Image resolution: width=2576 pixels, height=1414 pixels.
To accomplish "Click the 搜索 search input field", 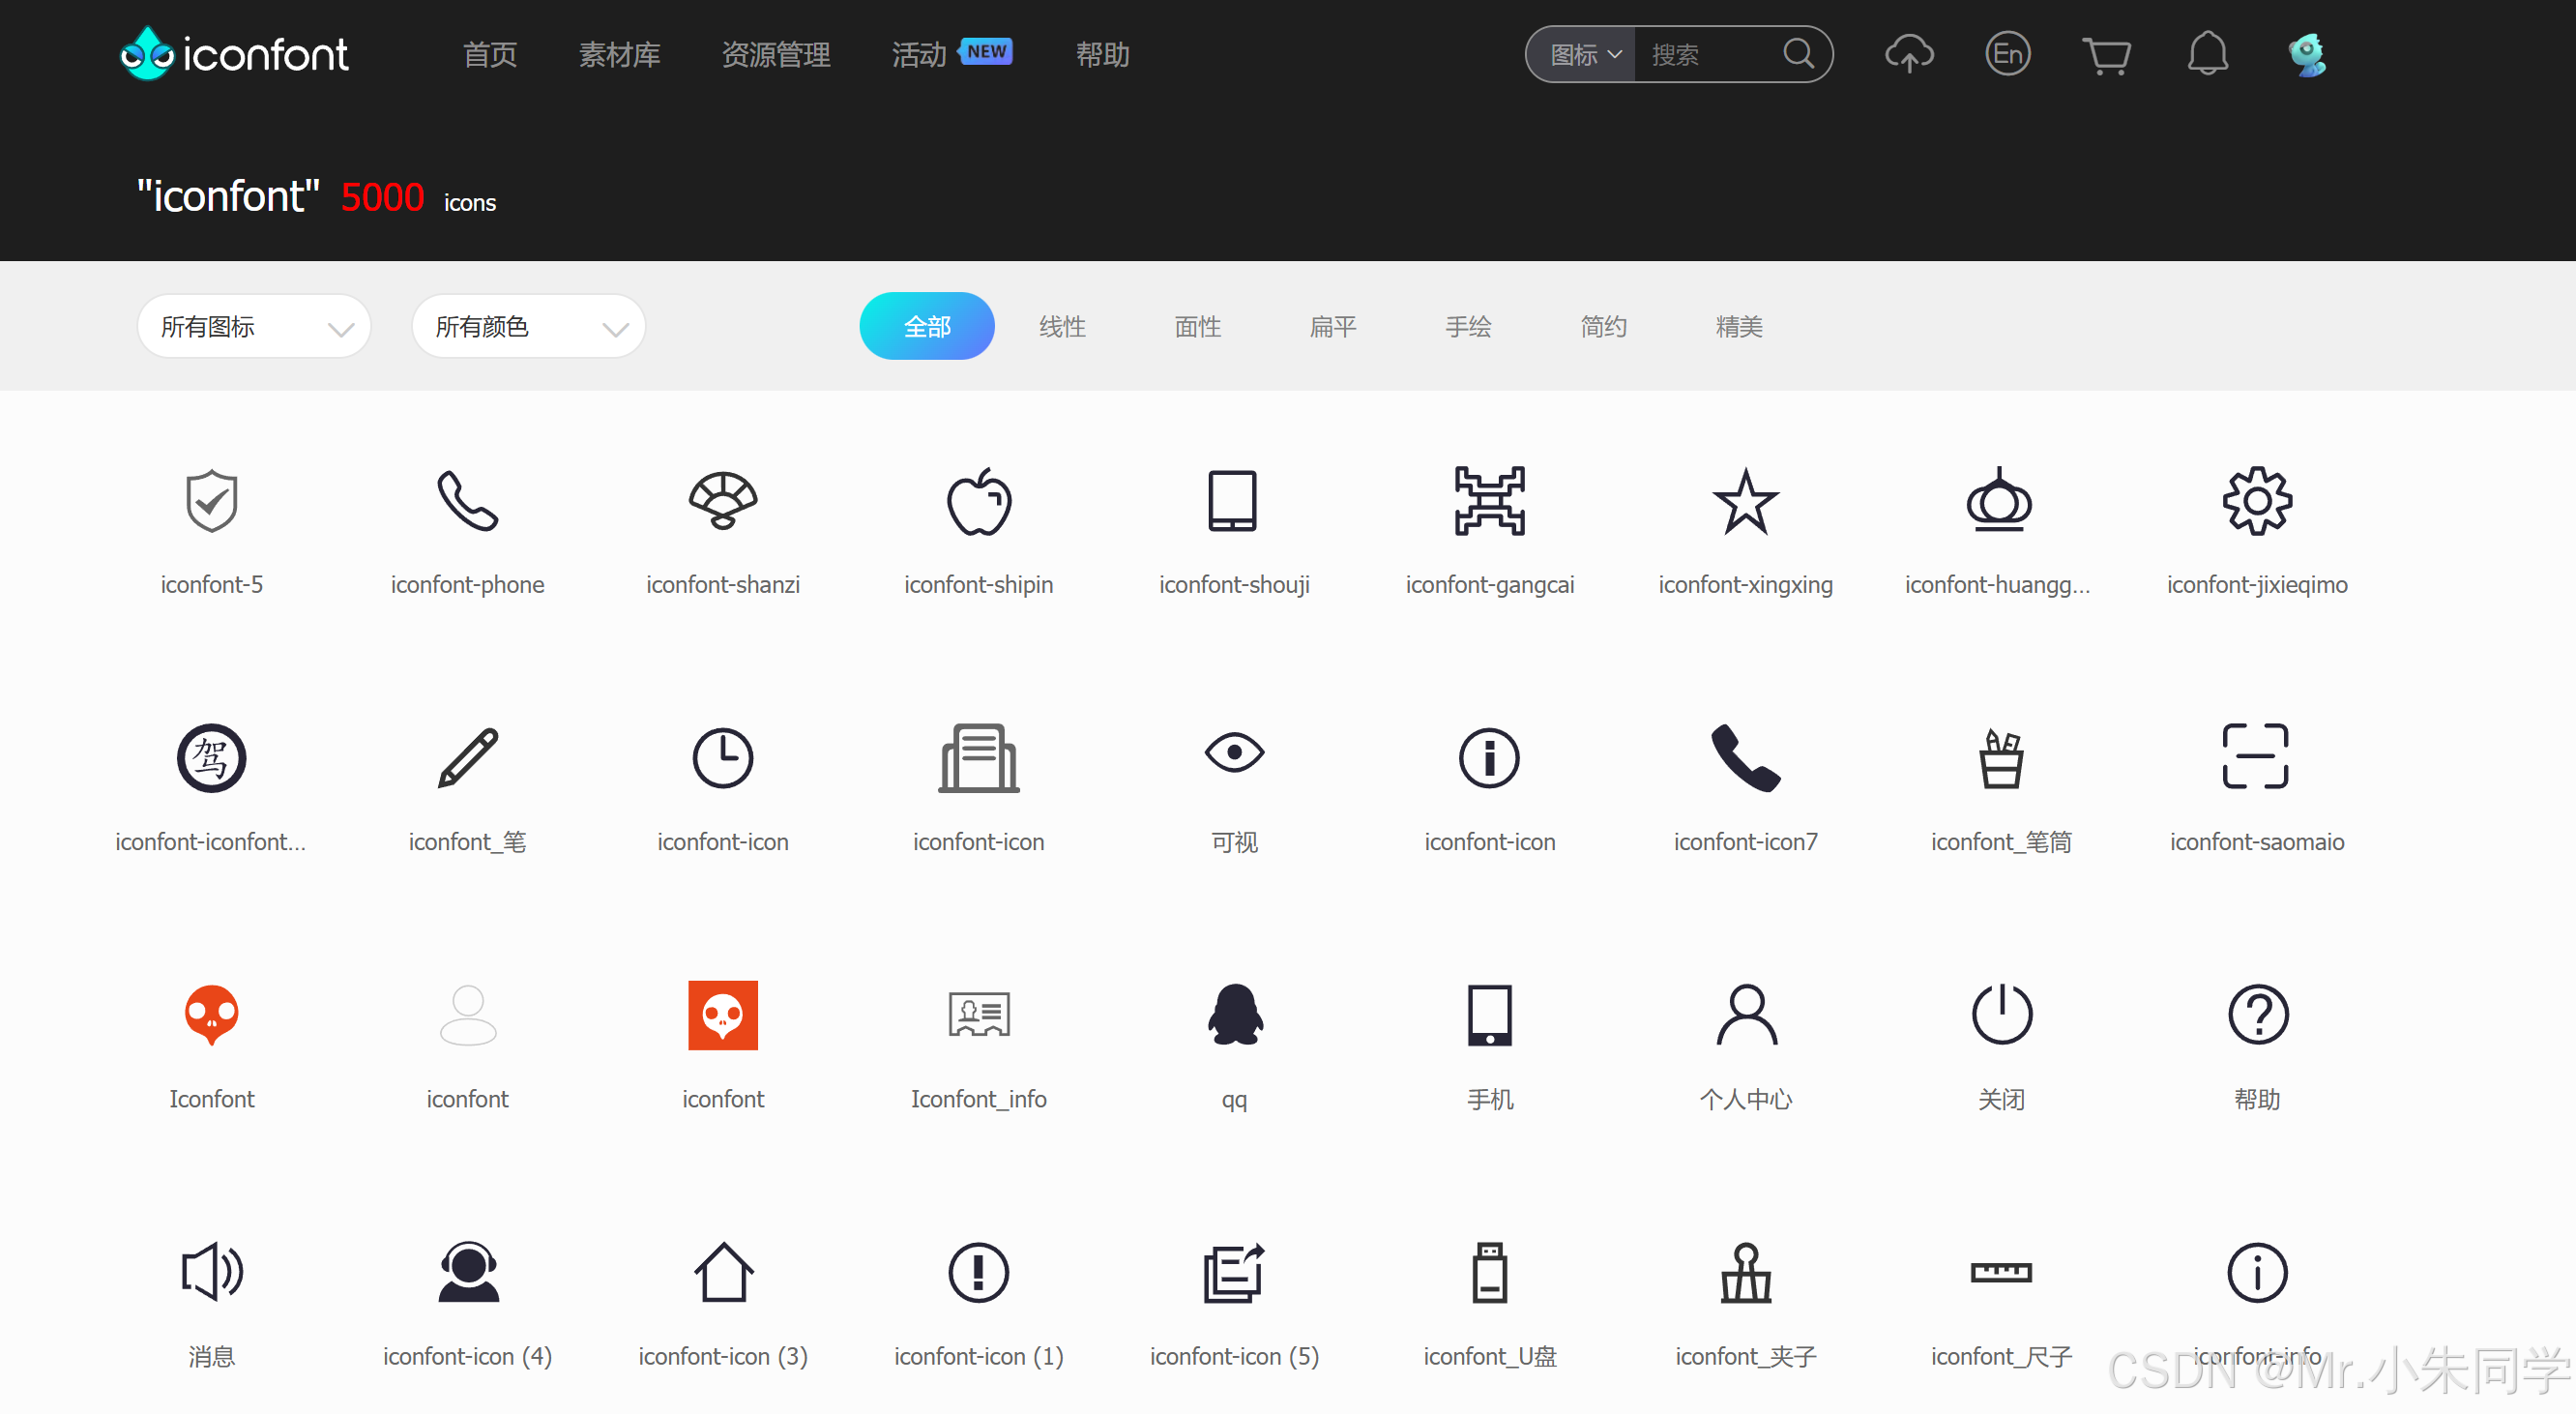I will tap(1708, 55).
